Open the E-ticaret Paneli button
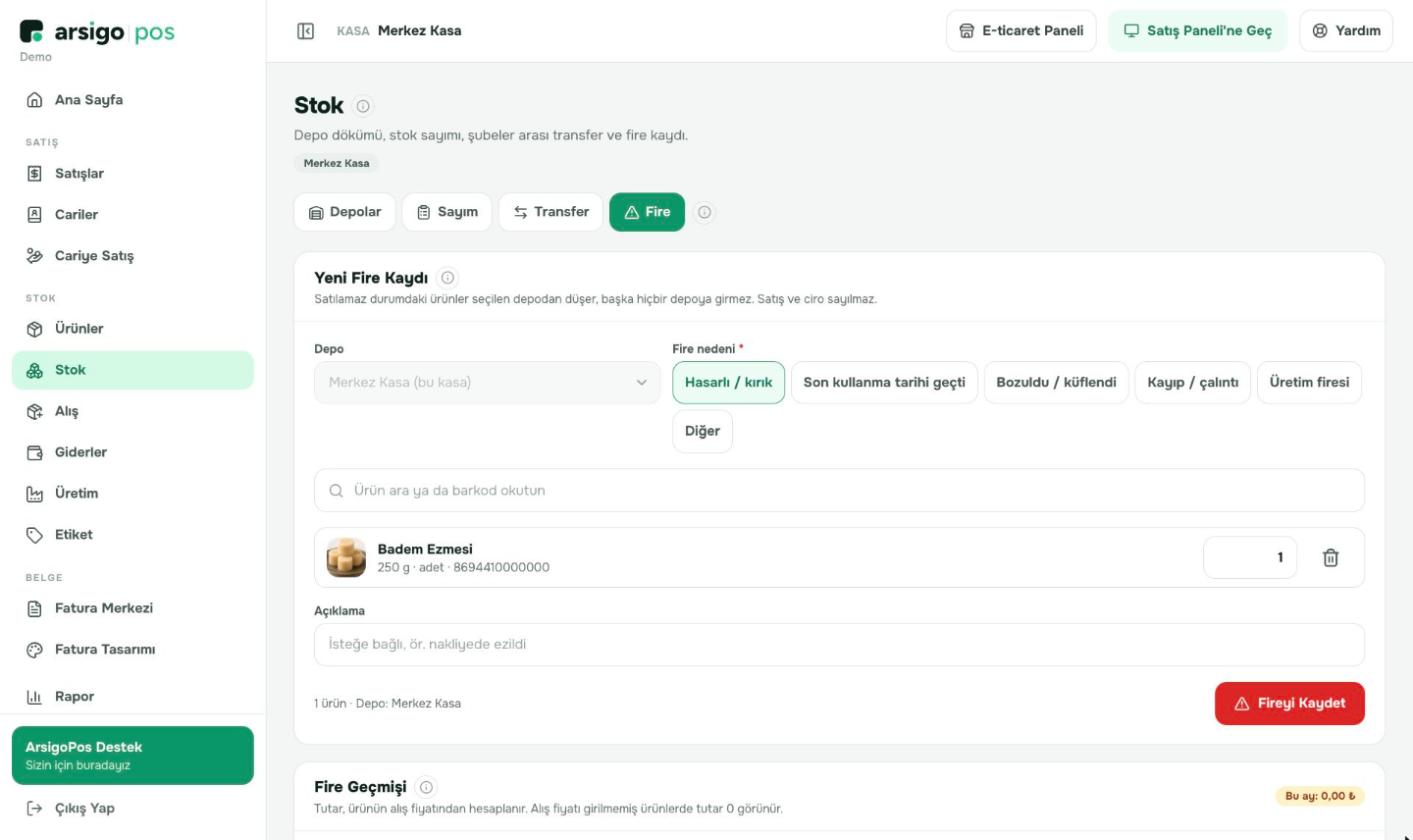Viewport: 1413px width, 840px height. [x=1021, y=31]
